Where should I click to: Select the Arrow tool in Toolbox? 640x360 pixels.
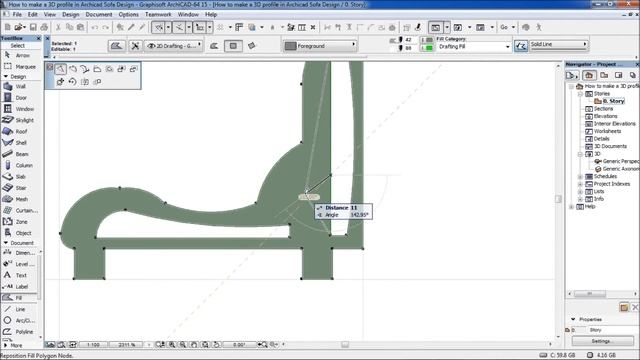(x=18, y=55)
